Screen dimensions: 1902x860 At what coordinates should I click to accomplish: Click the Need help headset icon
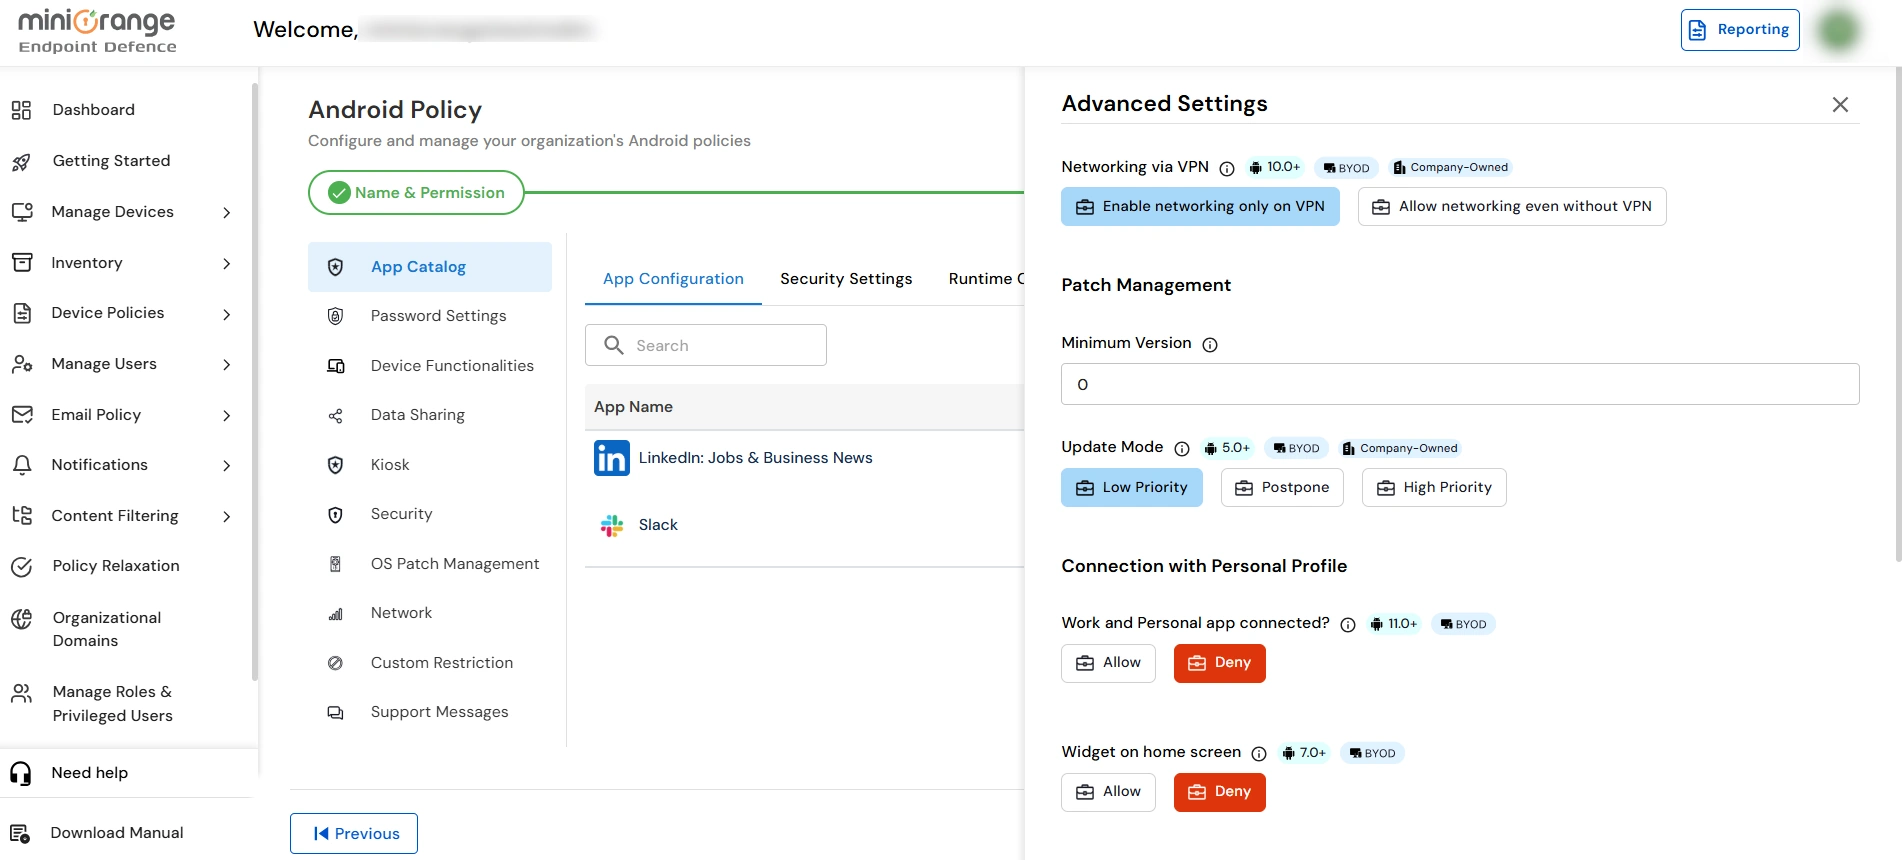[x=21, y=773]
